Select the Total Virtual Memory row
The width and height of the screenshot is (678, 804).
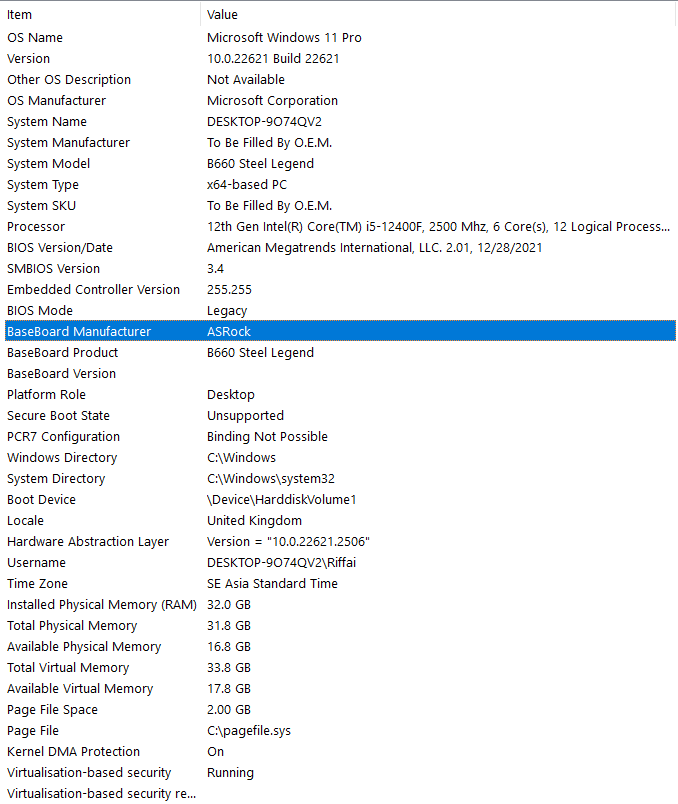(340, 668)
